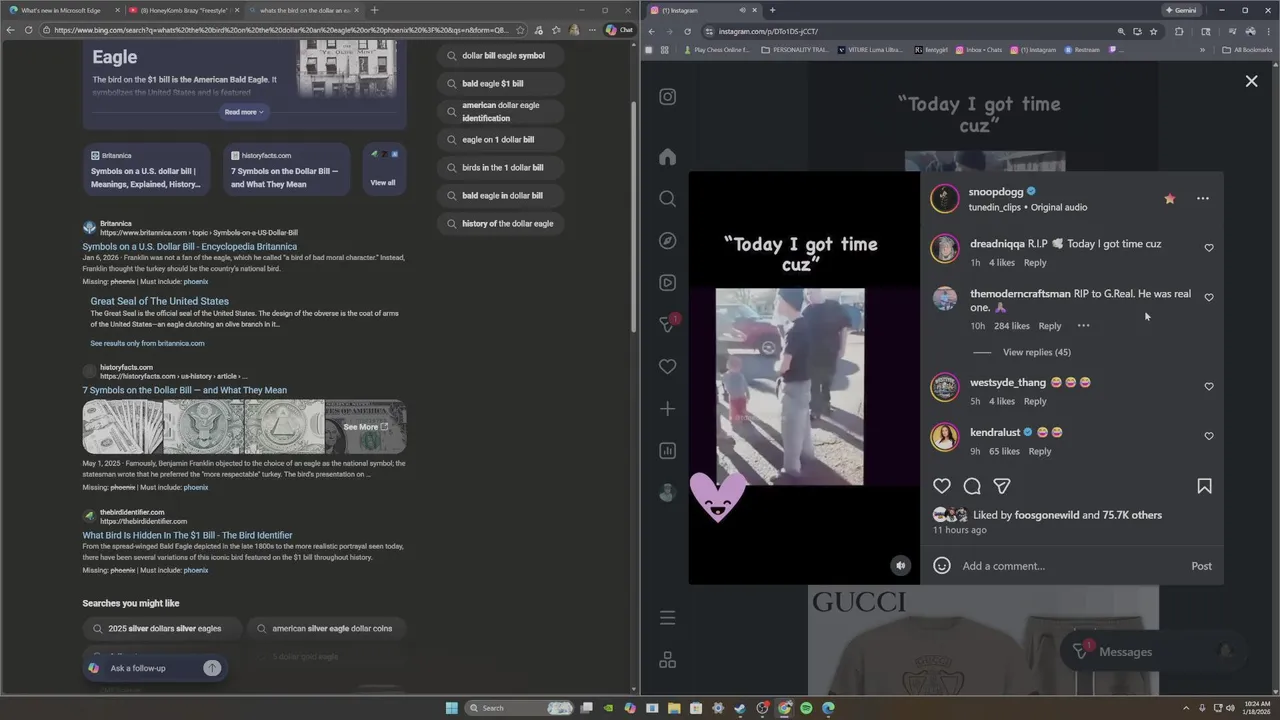The image size is (1280, 720).
Task: Save the post with bookmark icon
Action: point(1204,486)
